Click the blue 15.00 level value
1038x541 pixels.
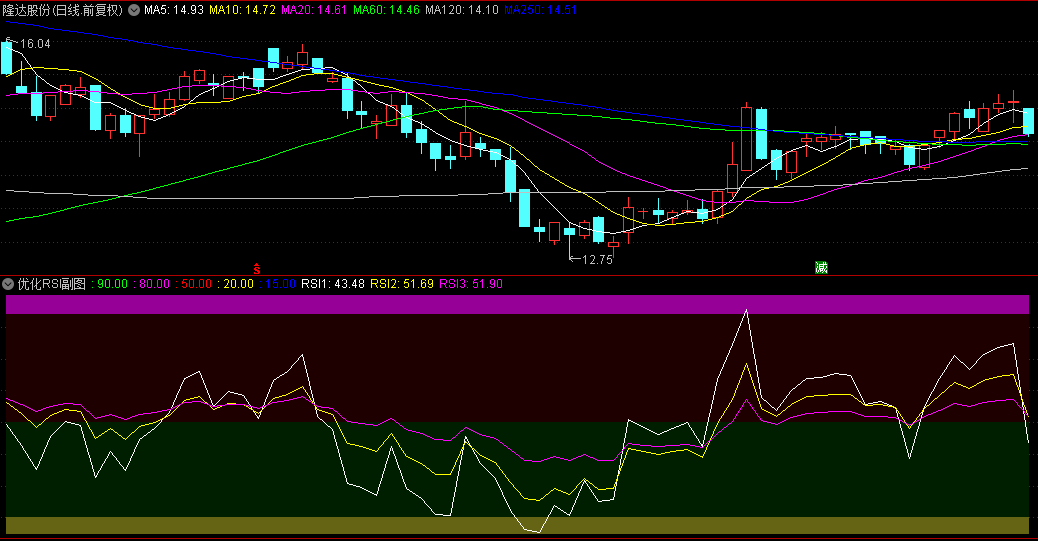coord(280,284)
